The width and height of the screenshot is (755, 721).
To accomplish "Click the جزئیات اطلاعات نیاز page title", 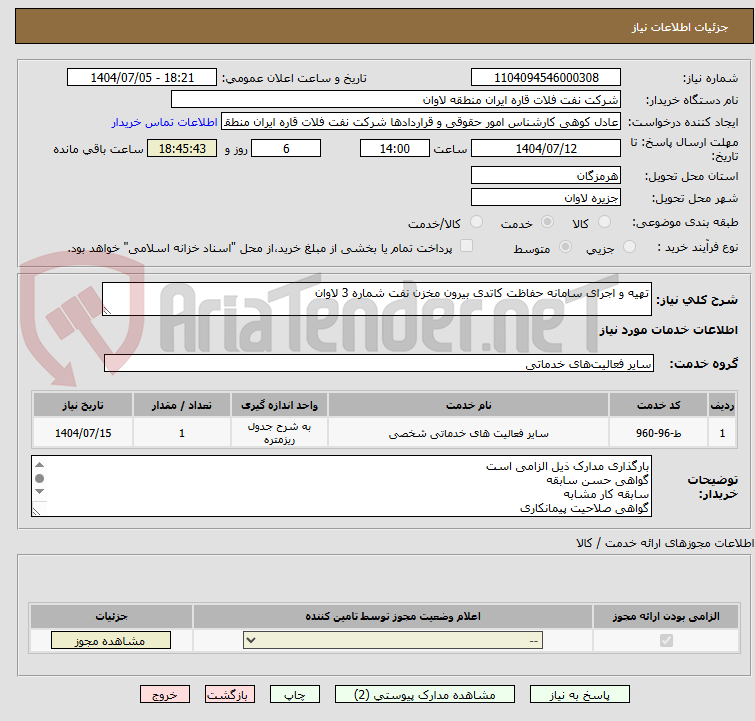I will tap(680, 27).
